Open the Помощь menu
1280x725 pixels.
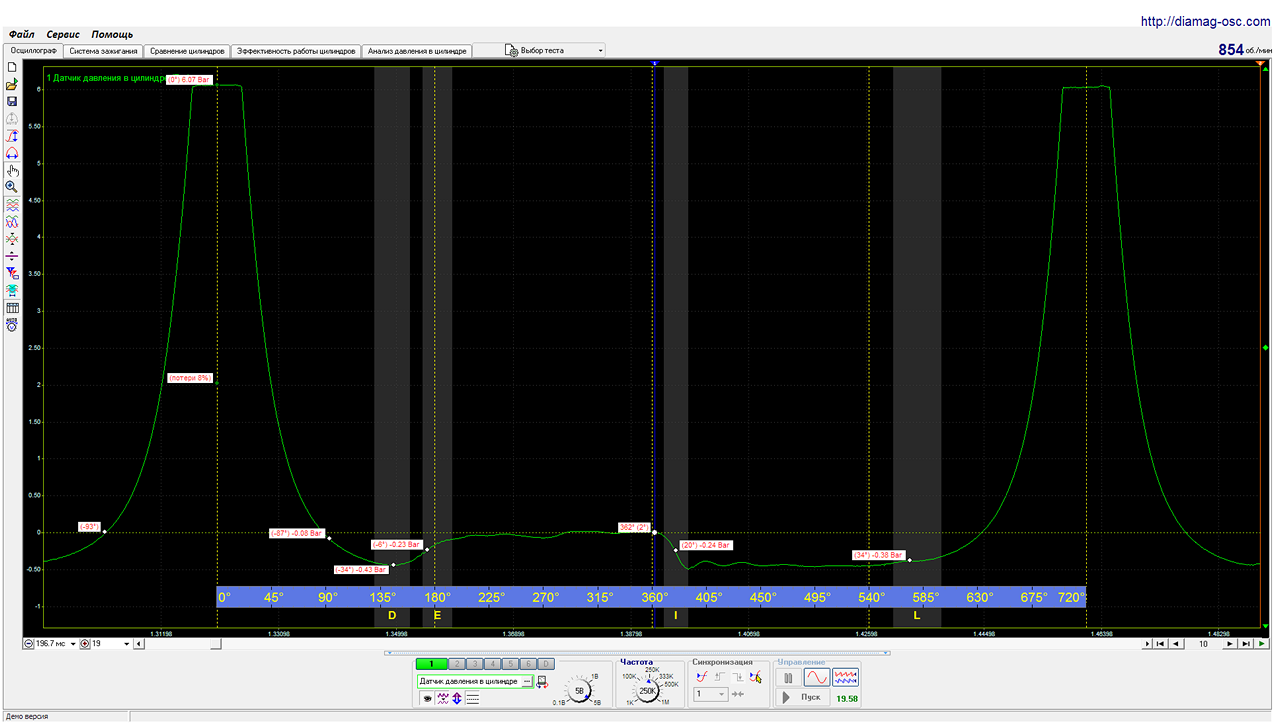(x=112, y=34)
